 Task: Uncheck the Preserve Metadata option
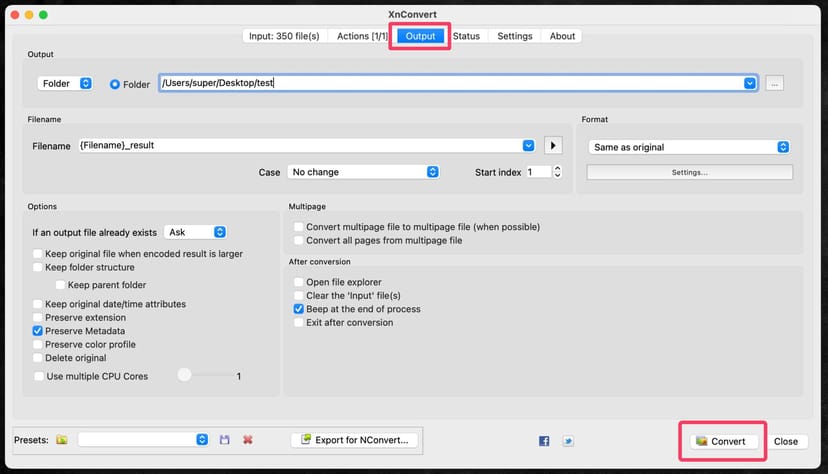pos(38,331)
